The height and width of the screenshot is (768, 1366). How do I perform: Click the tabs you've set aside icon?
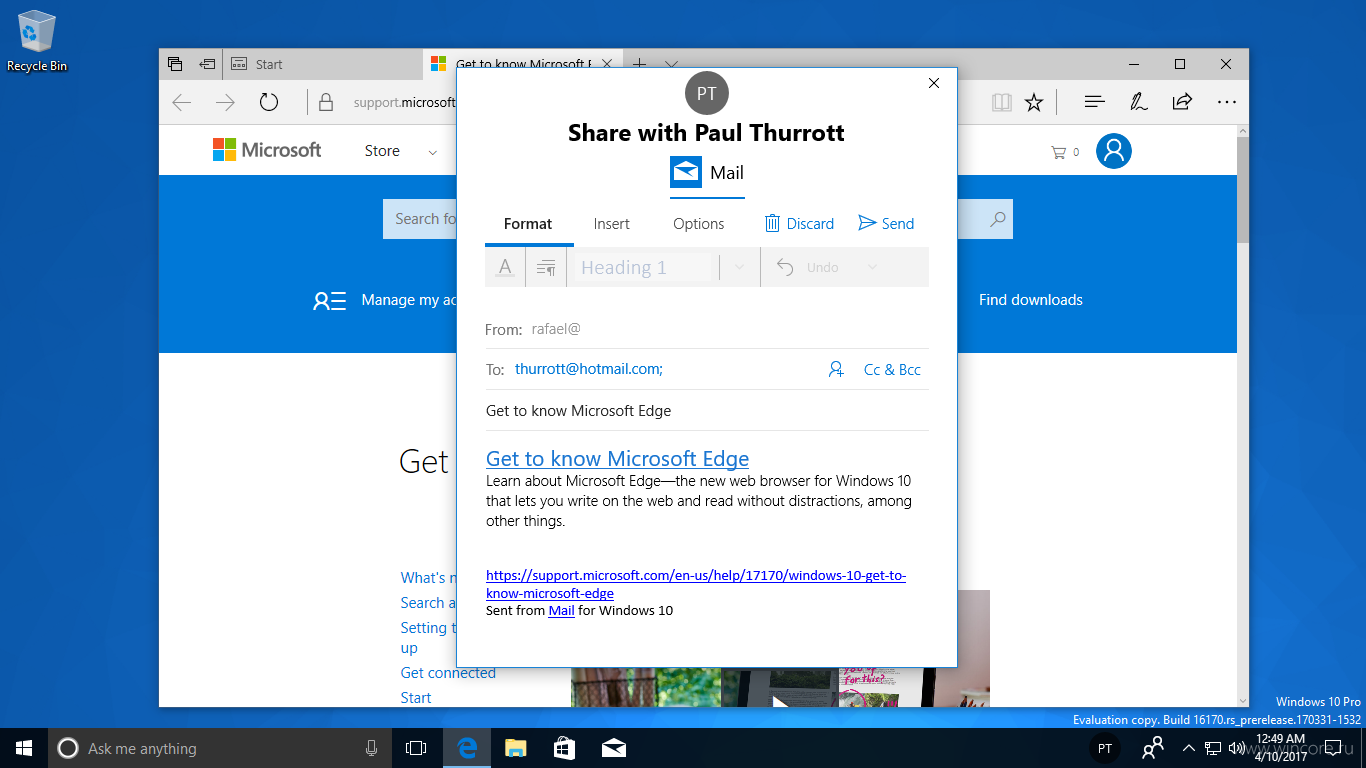click(x=175, y=64)
